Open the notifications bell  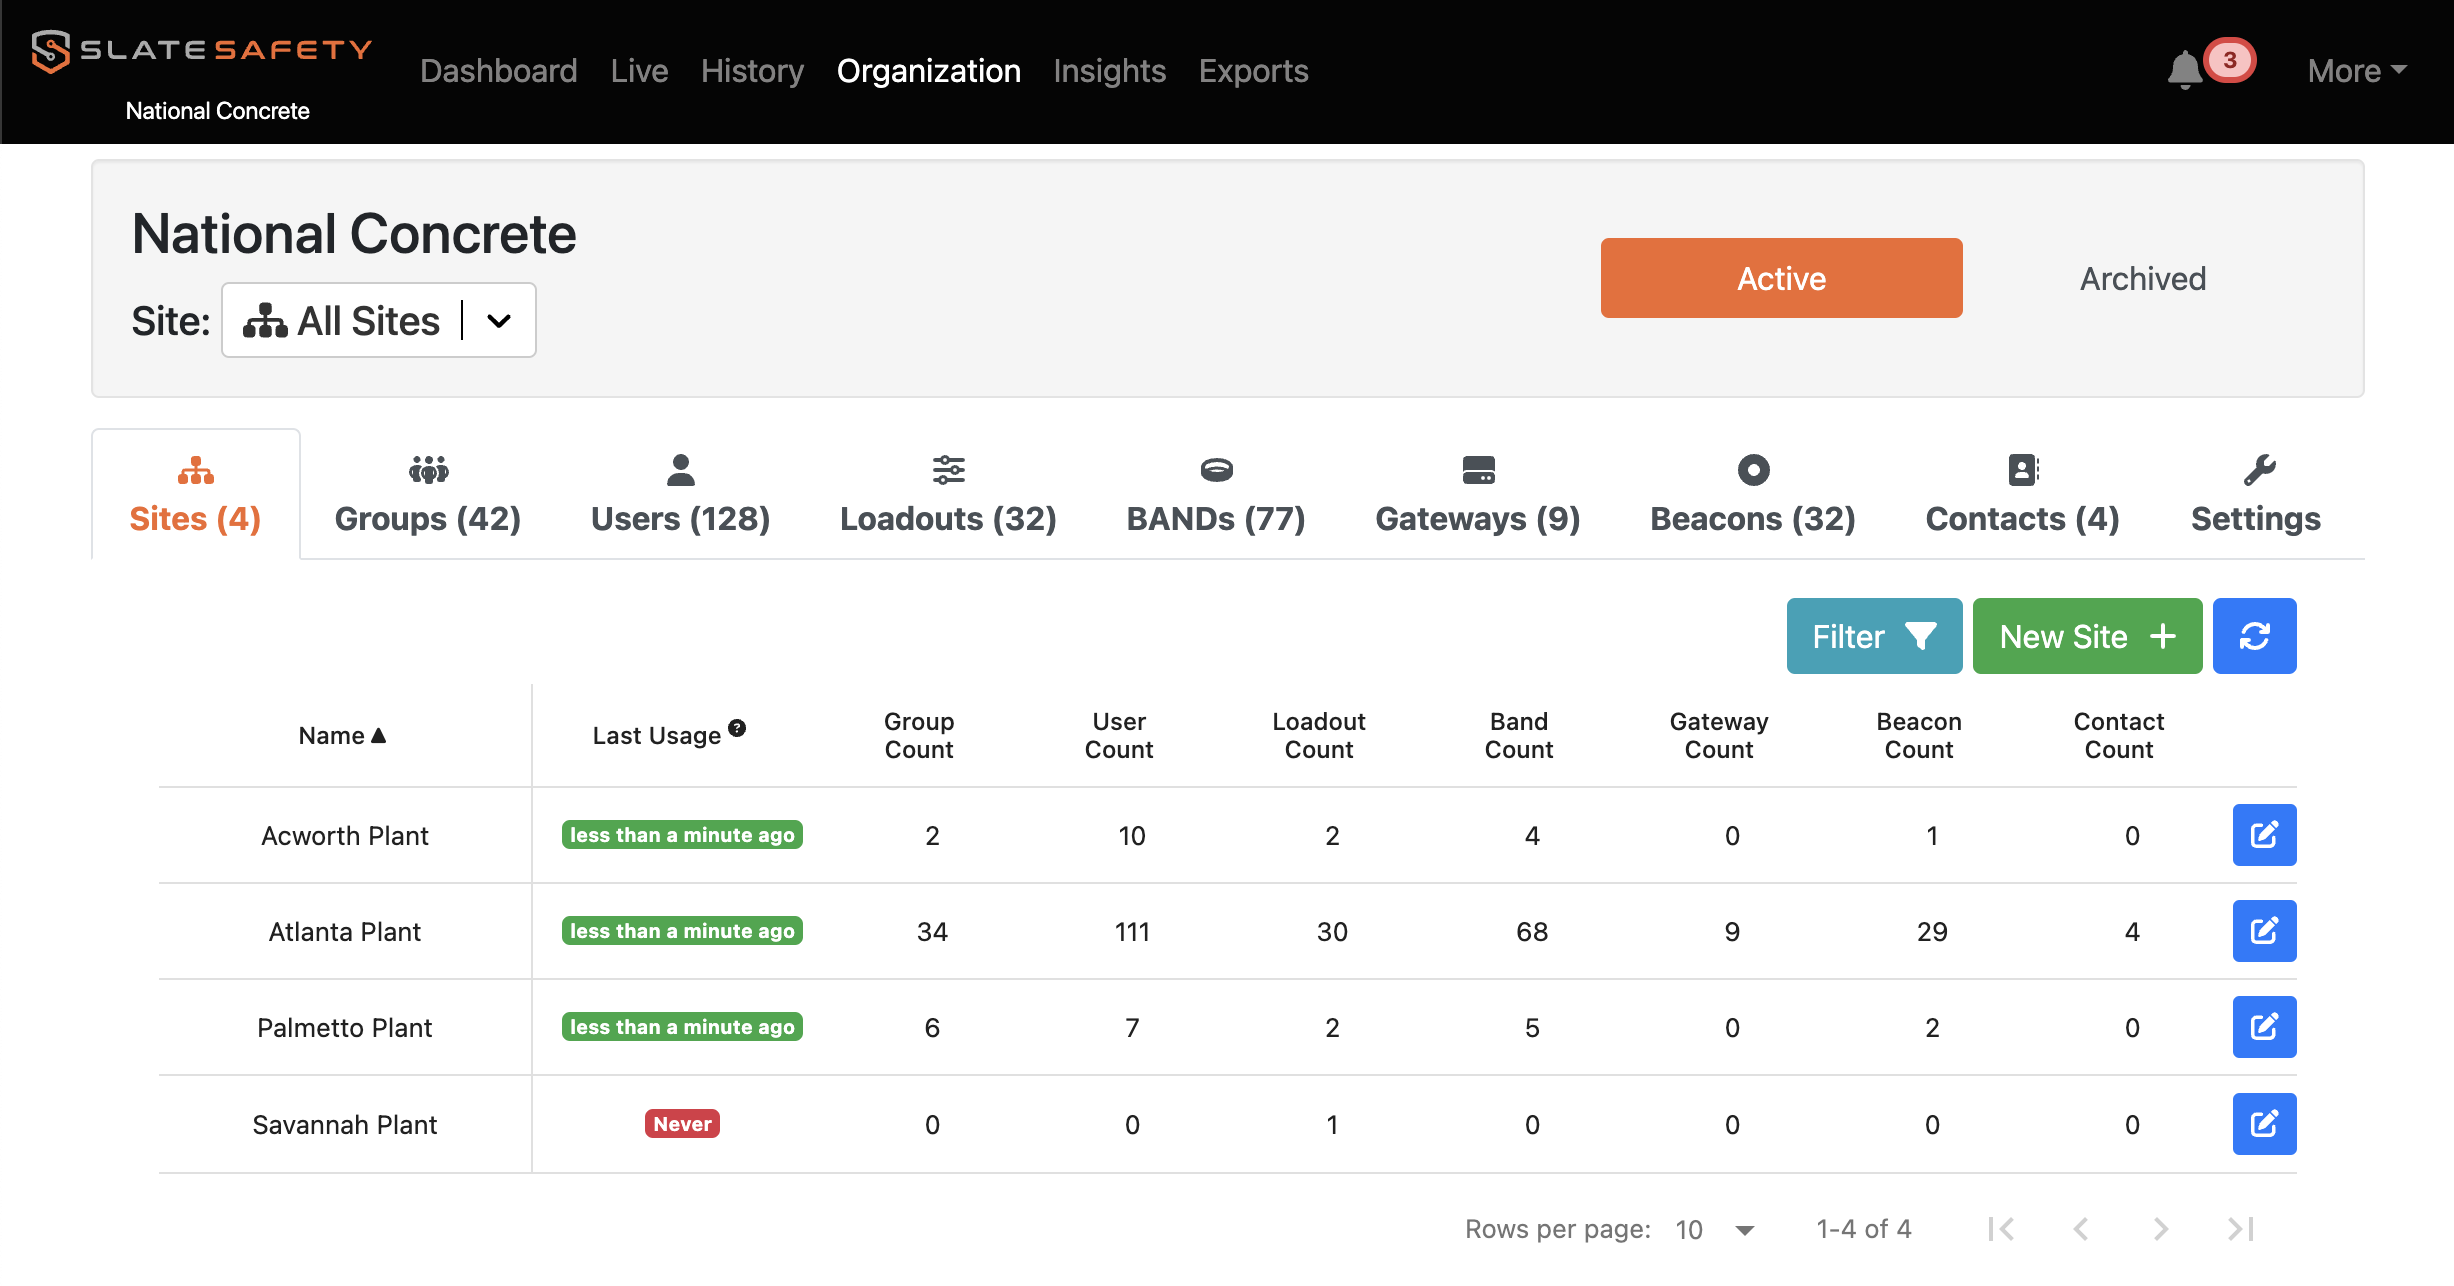2185,70
